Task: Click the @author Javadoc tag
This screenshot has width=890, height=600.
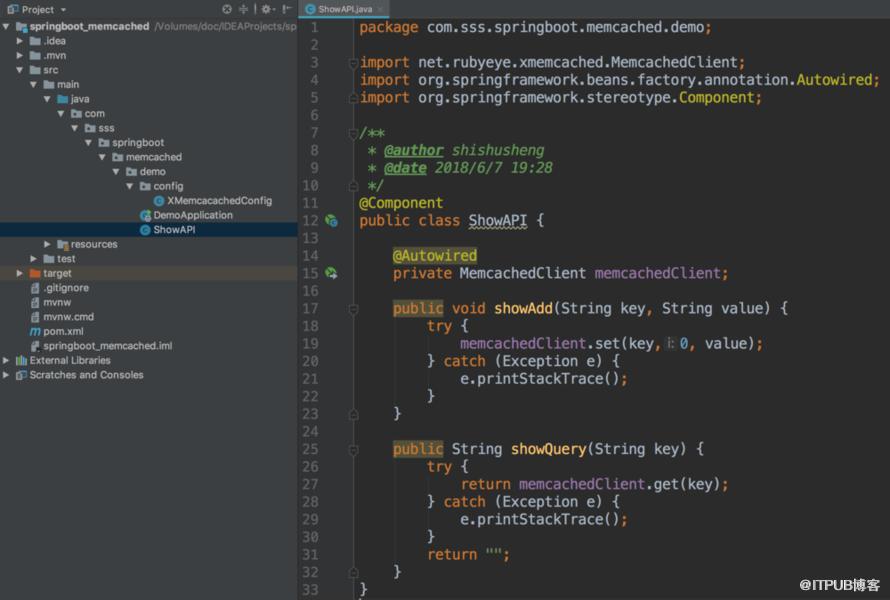Action: 413,150
